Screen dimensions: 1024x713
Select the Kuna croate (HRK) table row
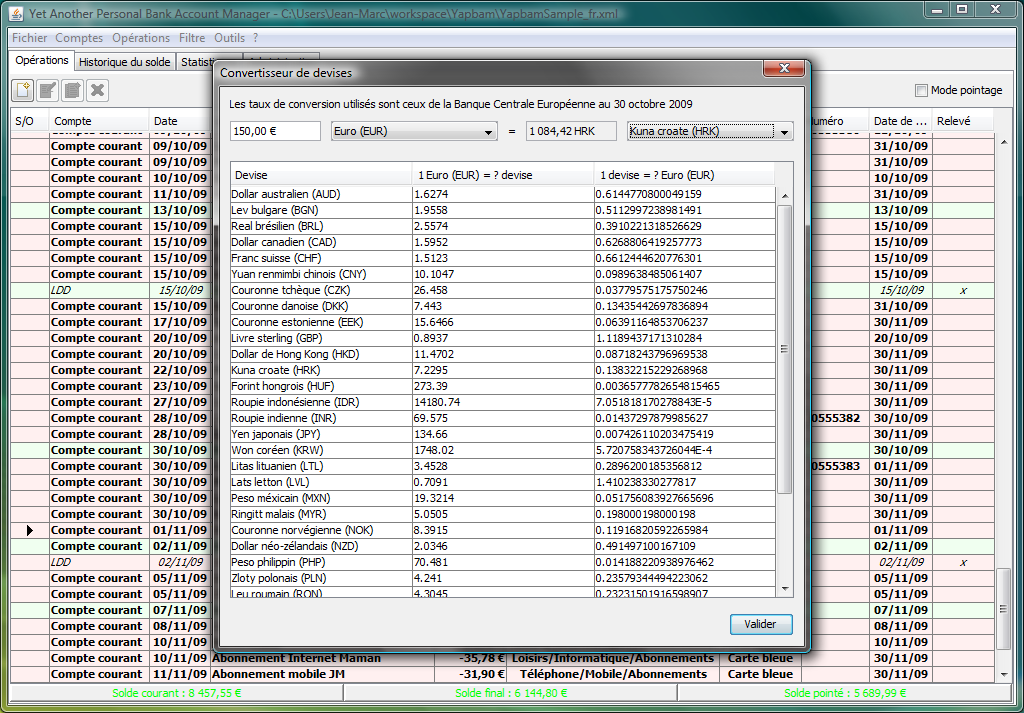click(503, 370)
